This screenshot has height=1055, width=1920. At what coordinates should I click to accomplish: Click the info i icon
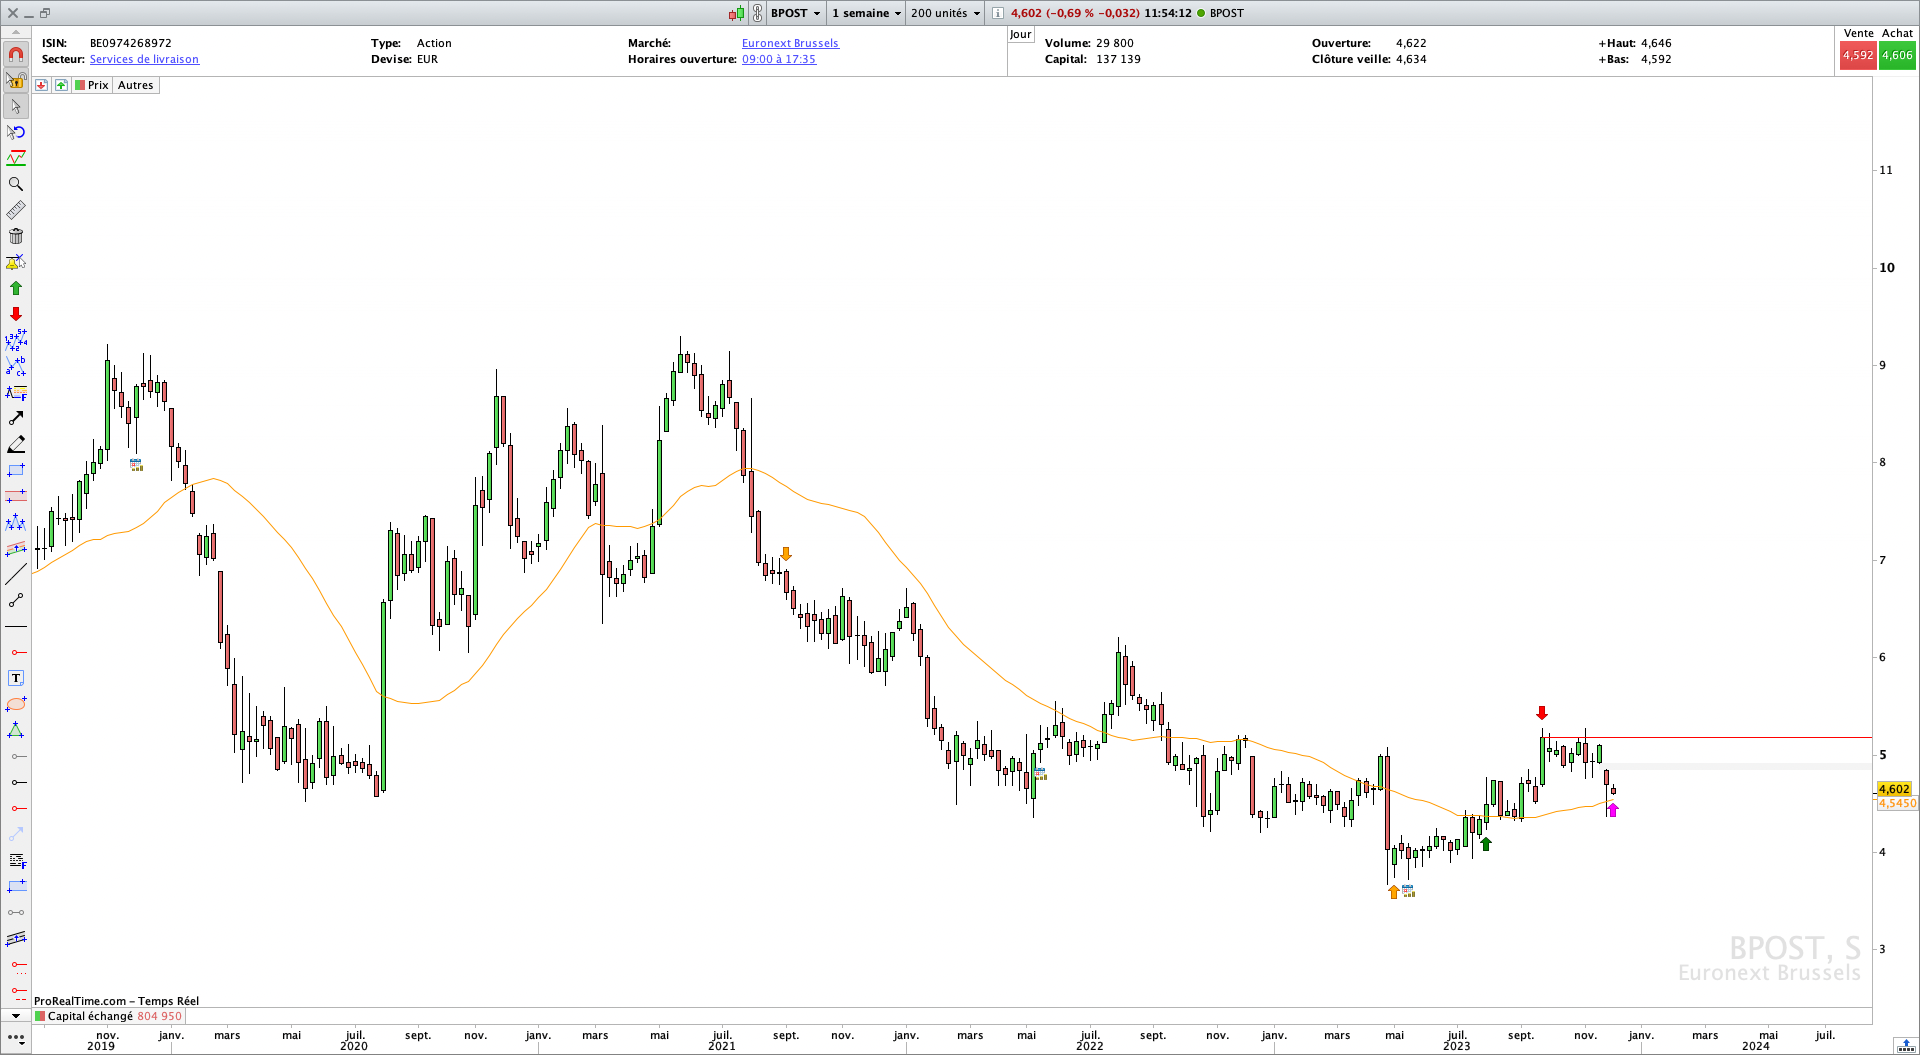click(x=998, y=13)
